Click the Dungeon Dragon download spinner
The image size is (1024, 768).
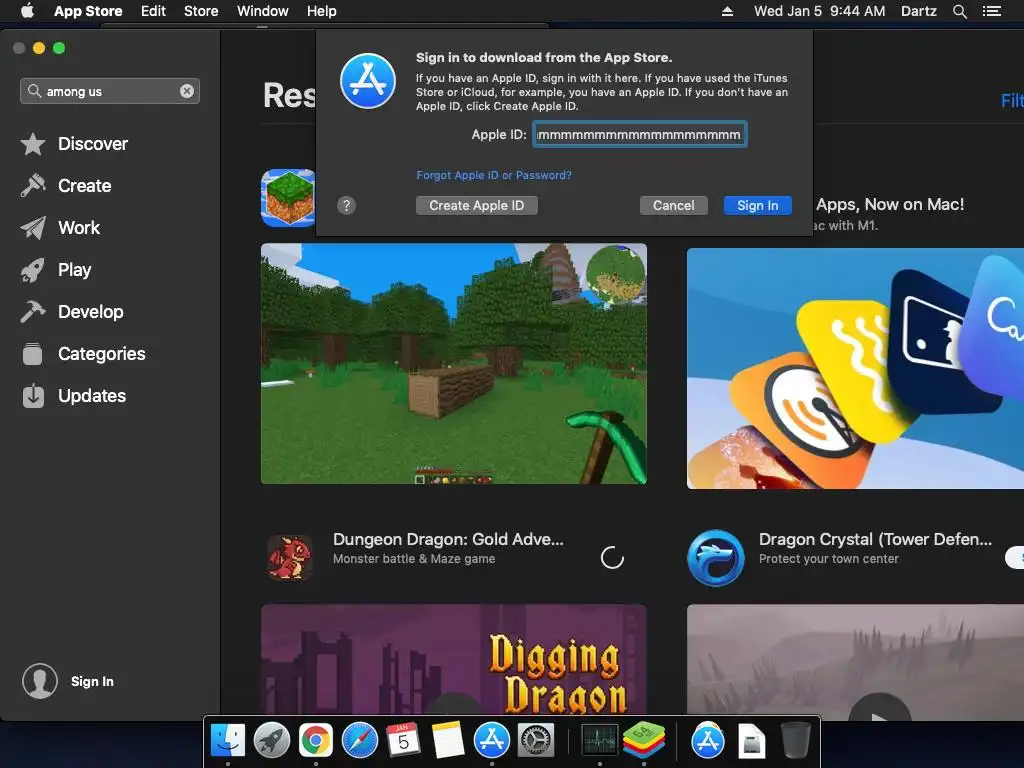(x=612, y=558)
